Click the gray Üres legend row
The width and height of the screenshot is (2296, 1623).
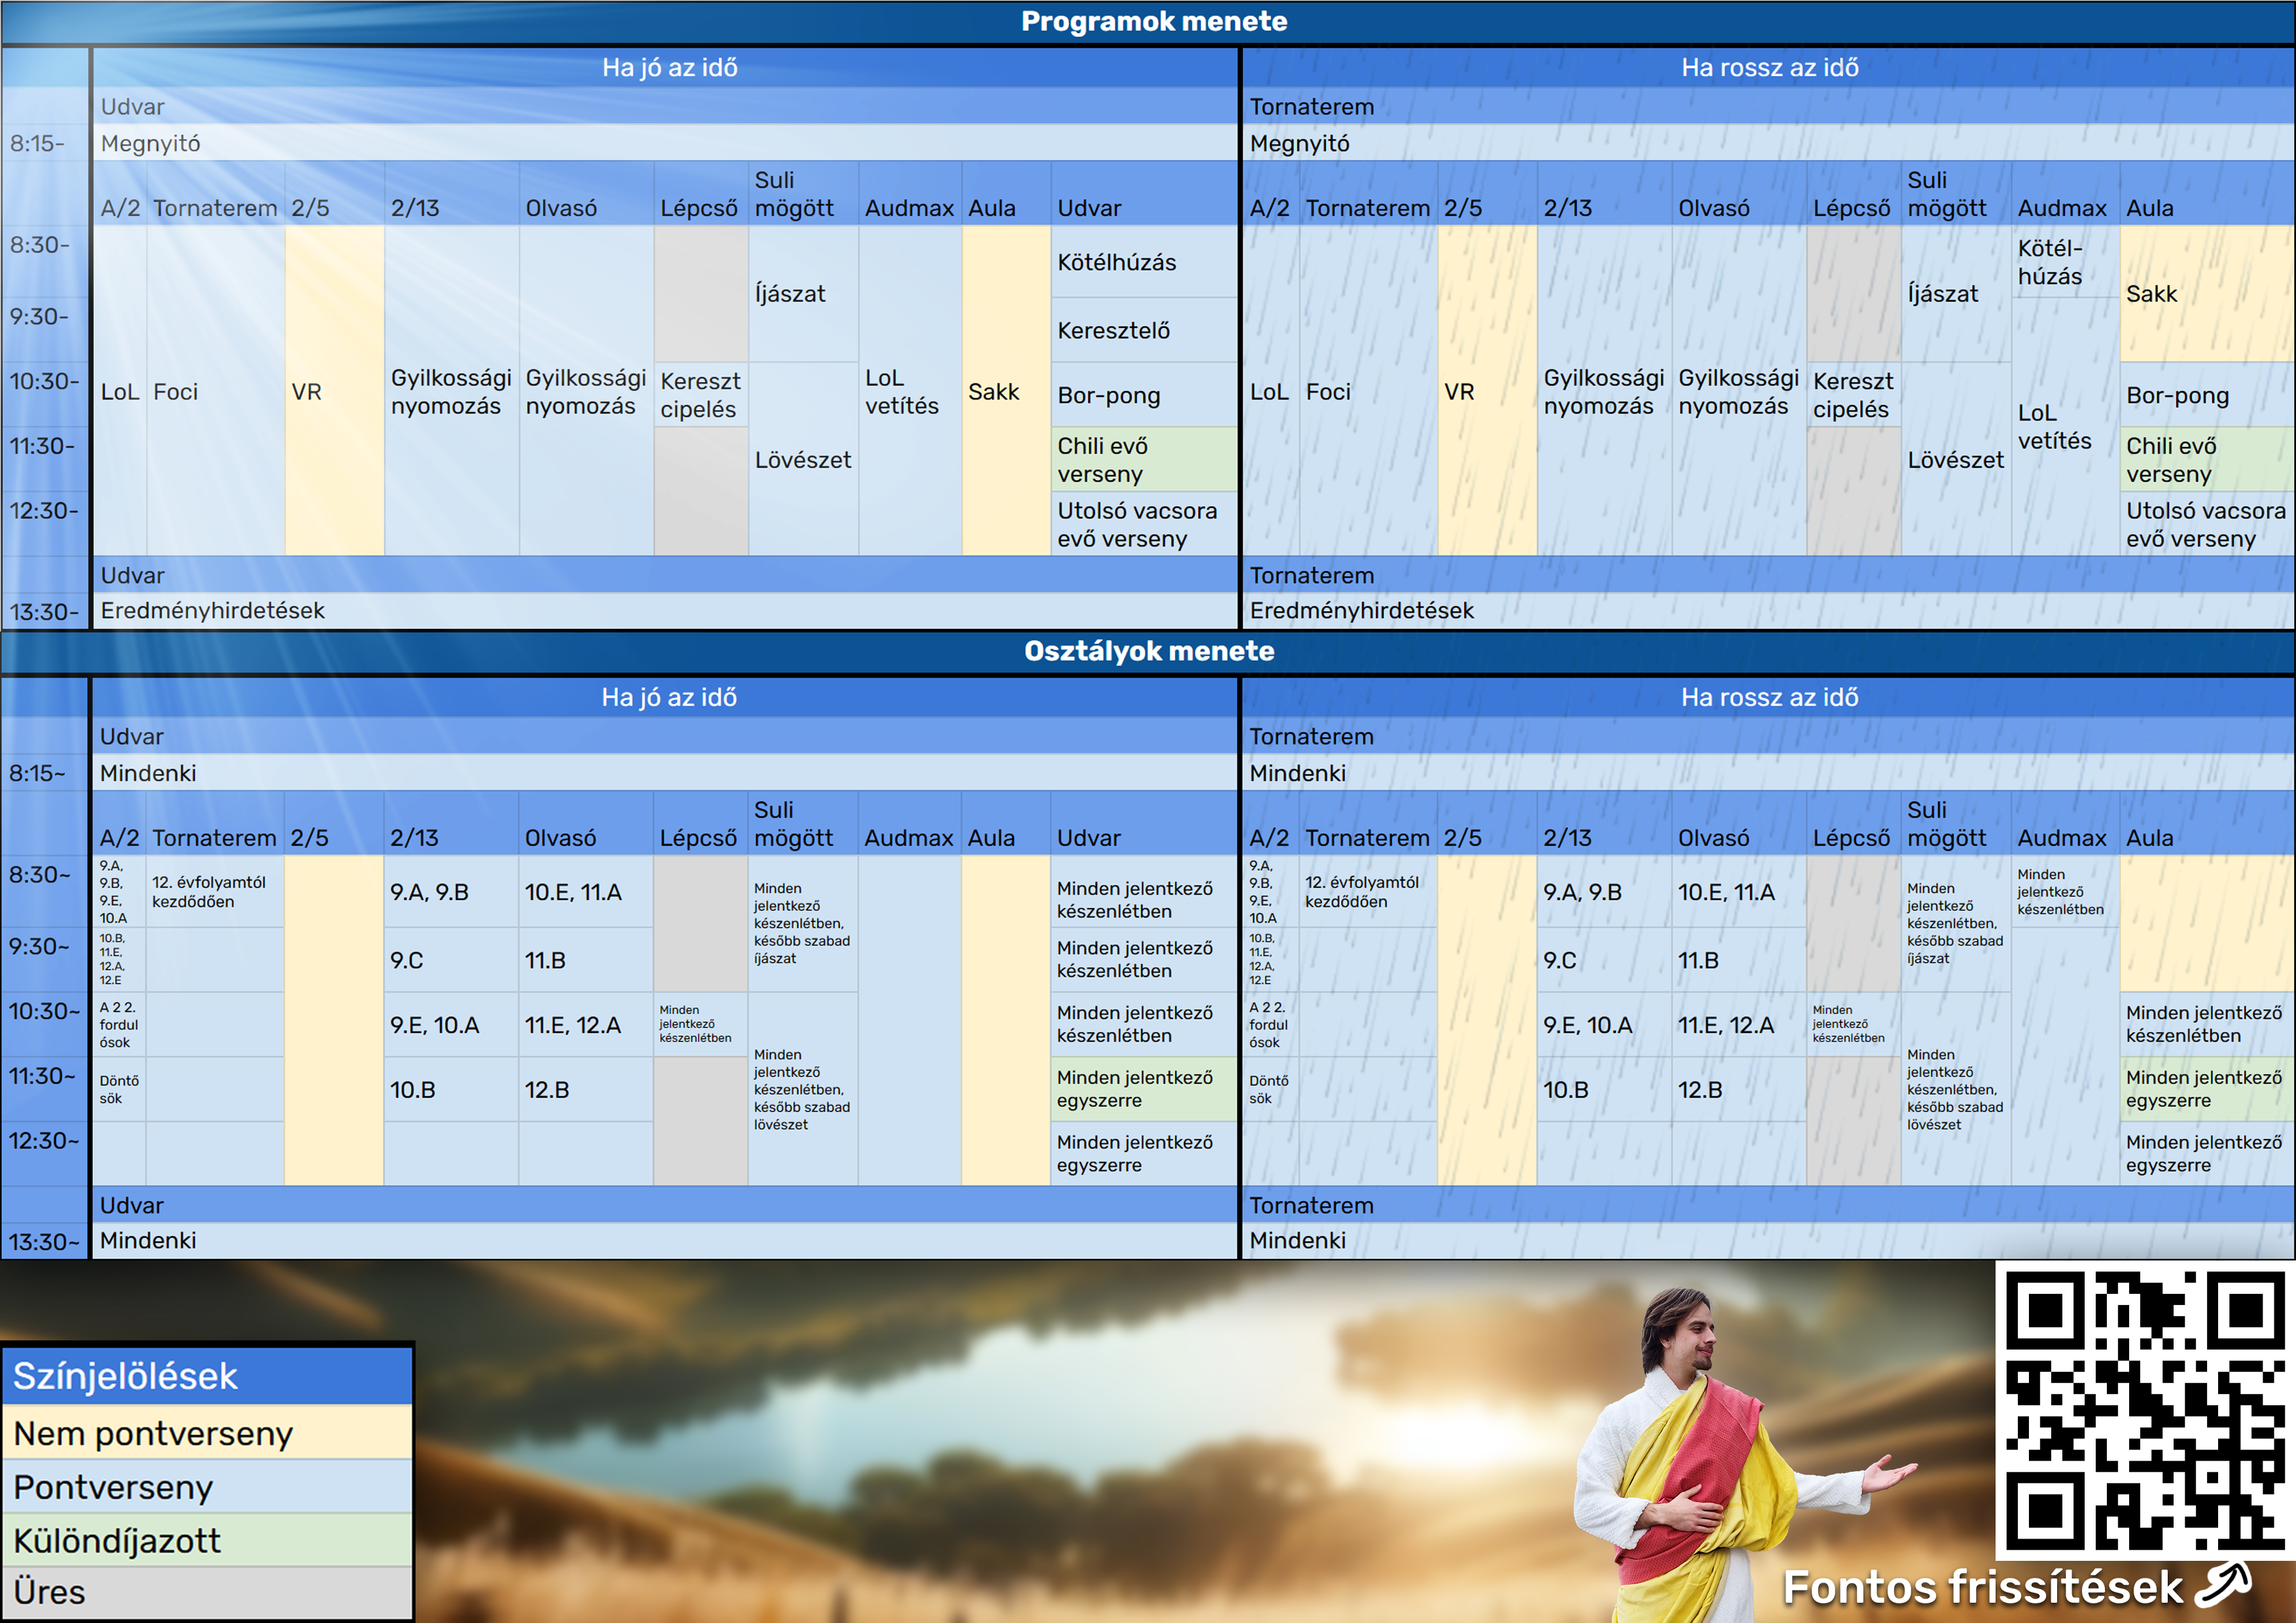pyautogui.click(x=207, y=1592)
